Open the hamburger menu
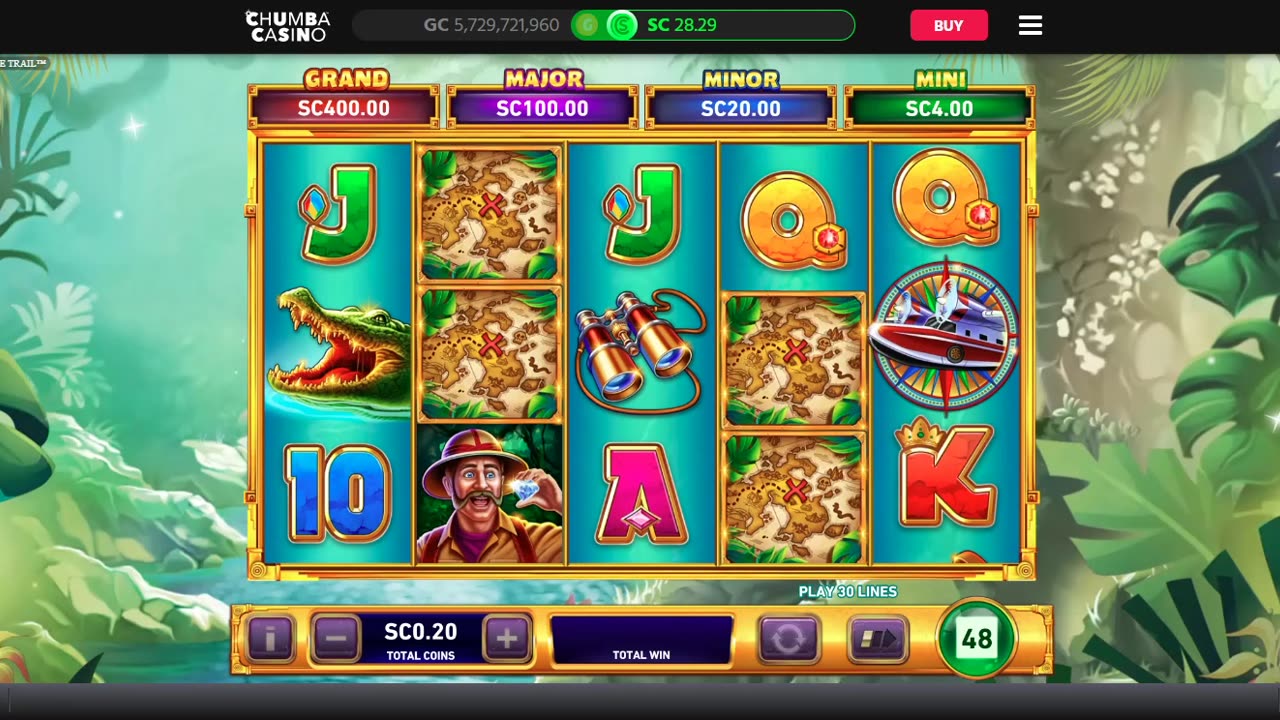The image size is (1280, 720). pyautogui.click(x=1030, y=26)
